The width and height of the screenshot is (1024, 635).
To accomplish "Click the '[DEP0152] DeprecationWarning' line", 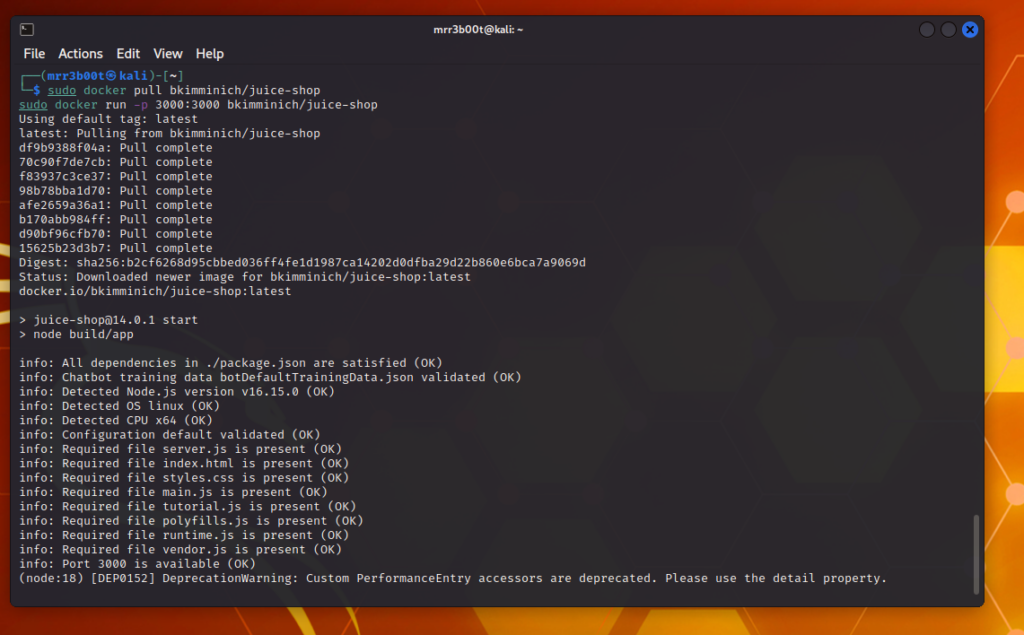I will [453, 579].
